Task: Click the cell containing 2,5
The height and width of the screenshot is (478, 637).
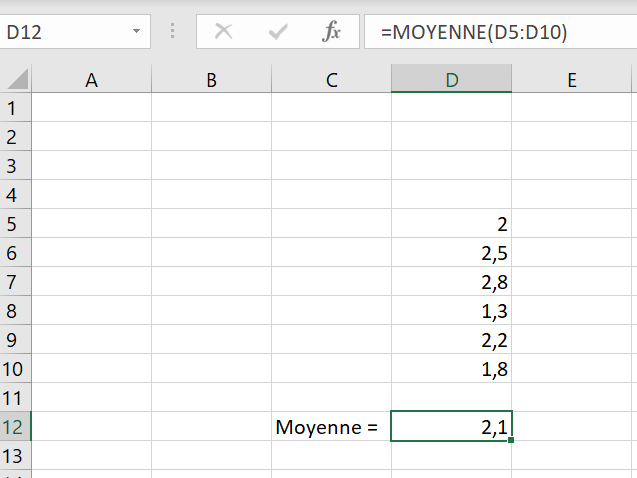Action: [x=451, y=253]
